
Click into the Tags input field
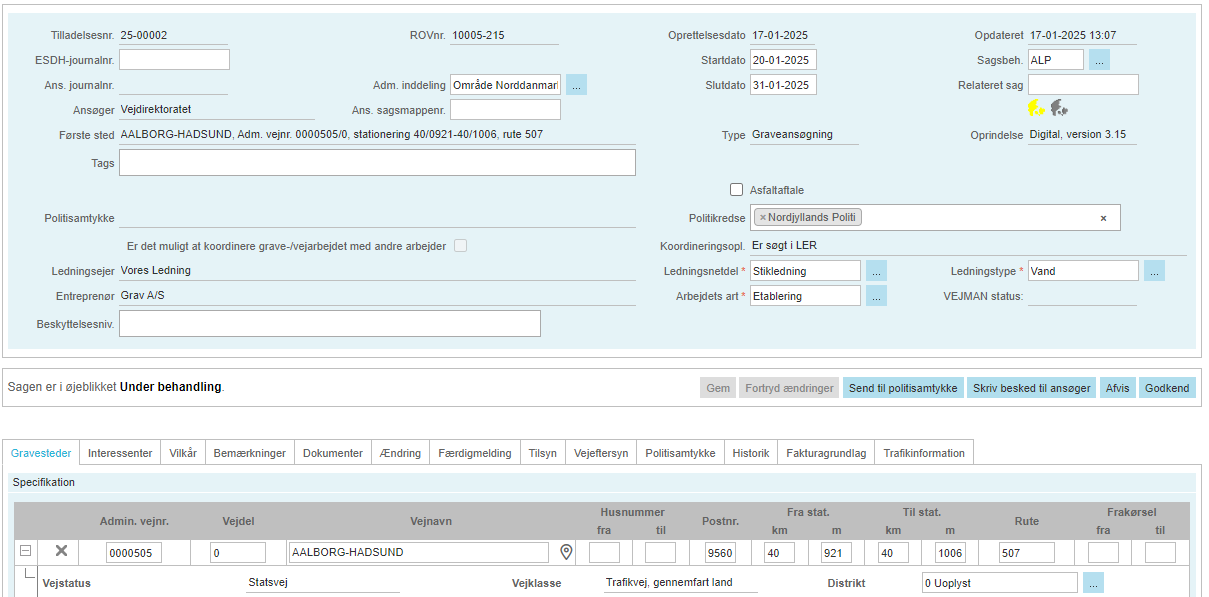coord(377,163)
